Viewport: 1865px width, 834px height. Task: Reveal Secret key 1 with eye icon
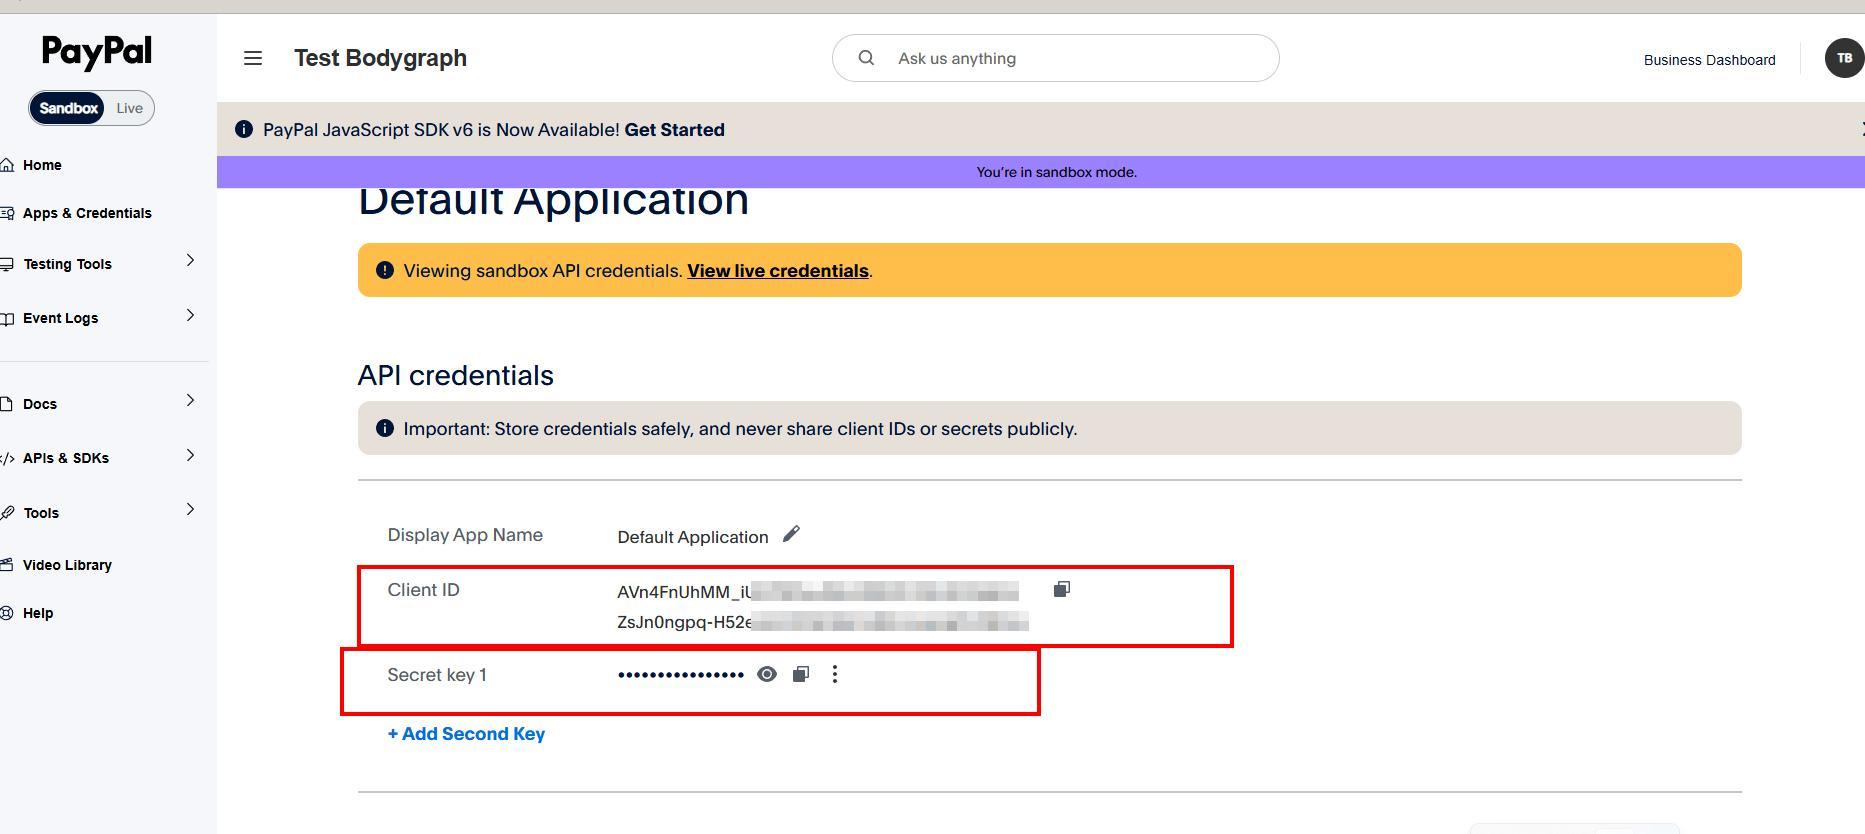click(767, 675)
